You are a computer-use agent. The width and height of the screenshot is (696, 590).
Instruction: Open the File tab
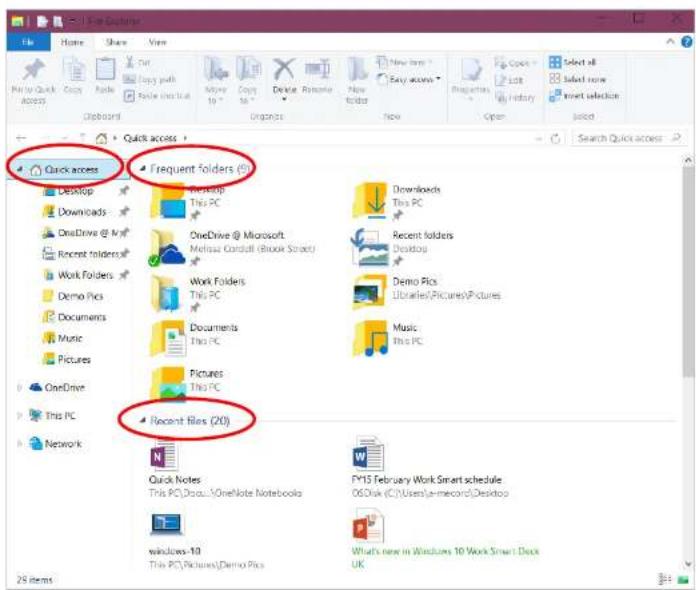point(28,42)
